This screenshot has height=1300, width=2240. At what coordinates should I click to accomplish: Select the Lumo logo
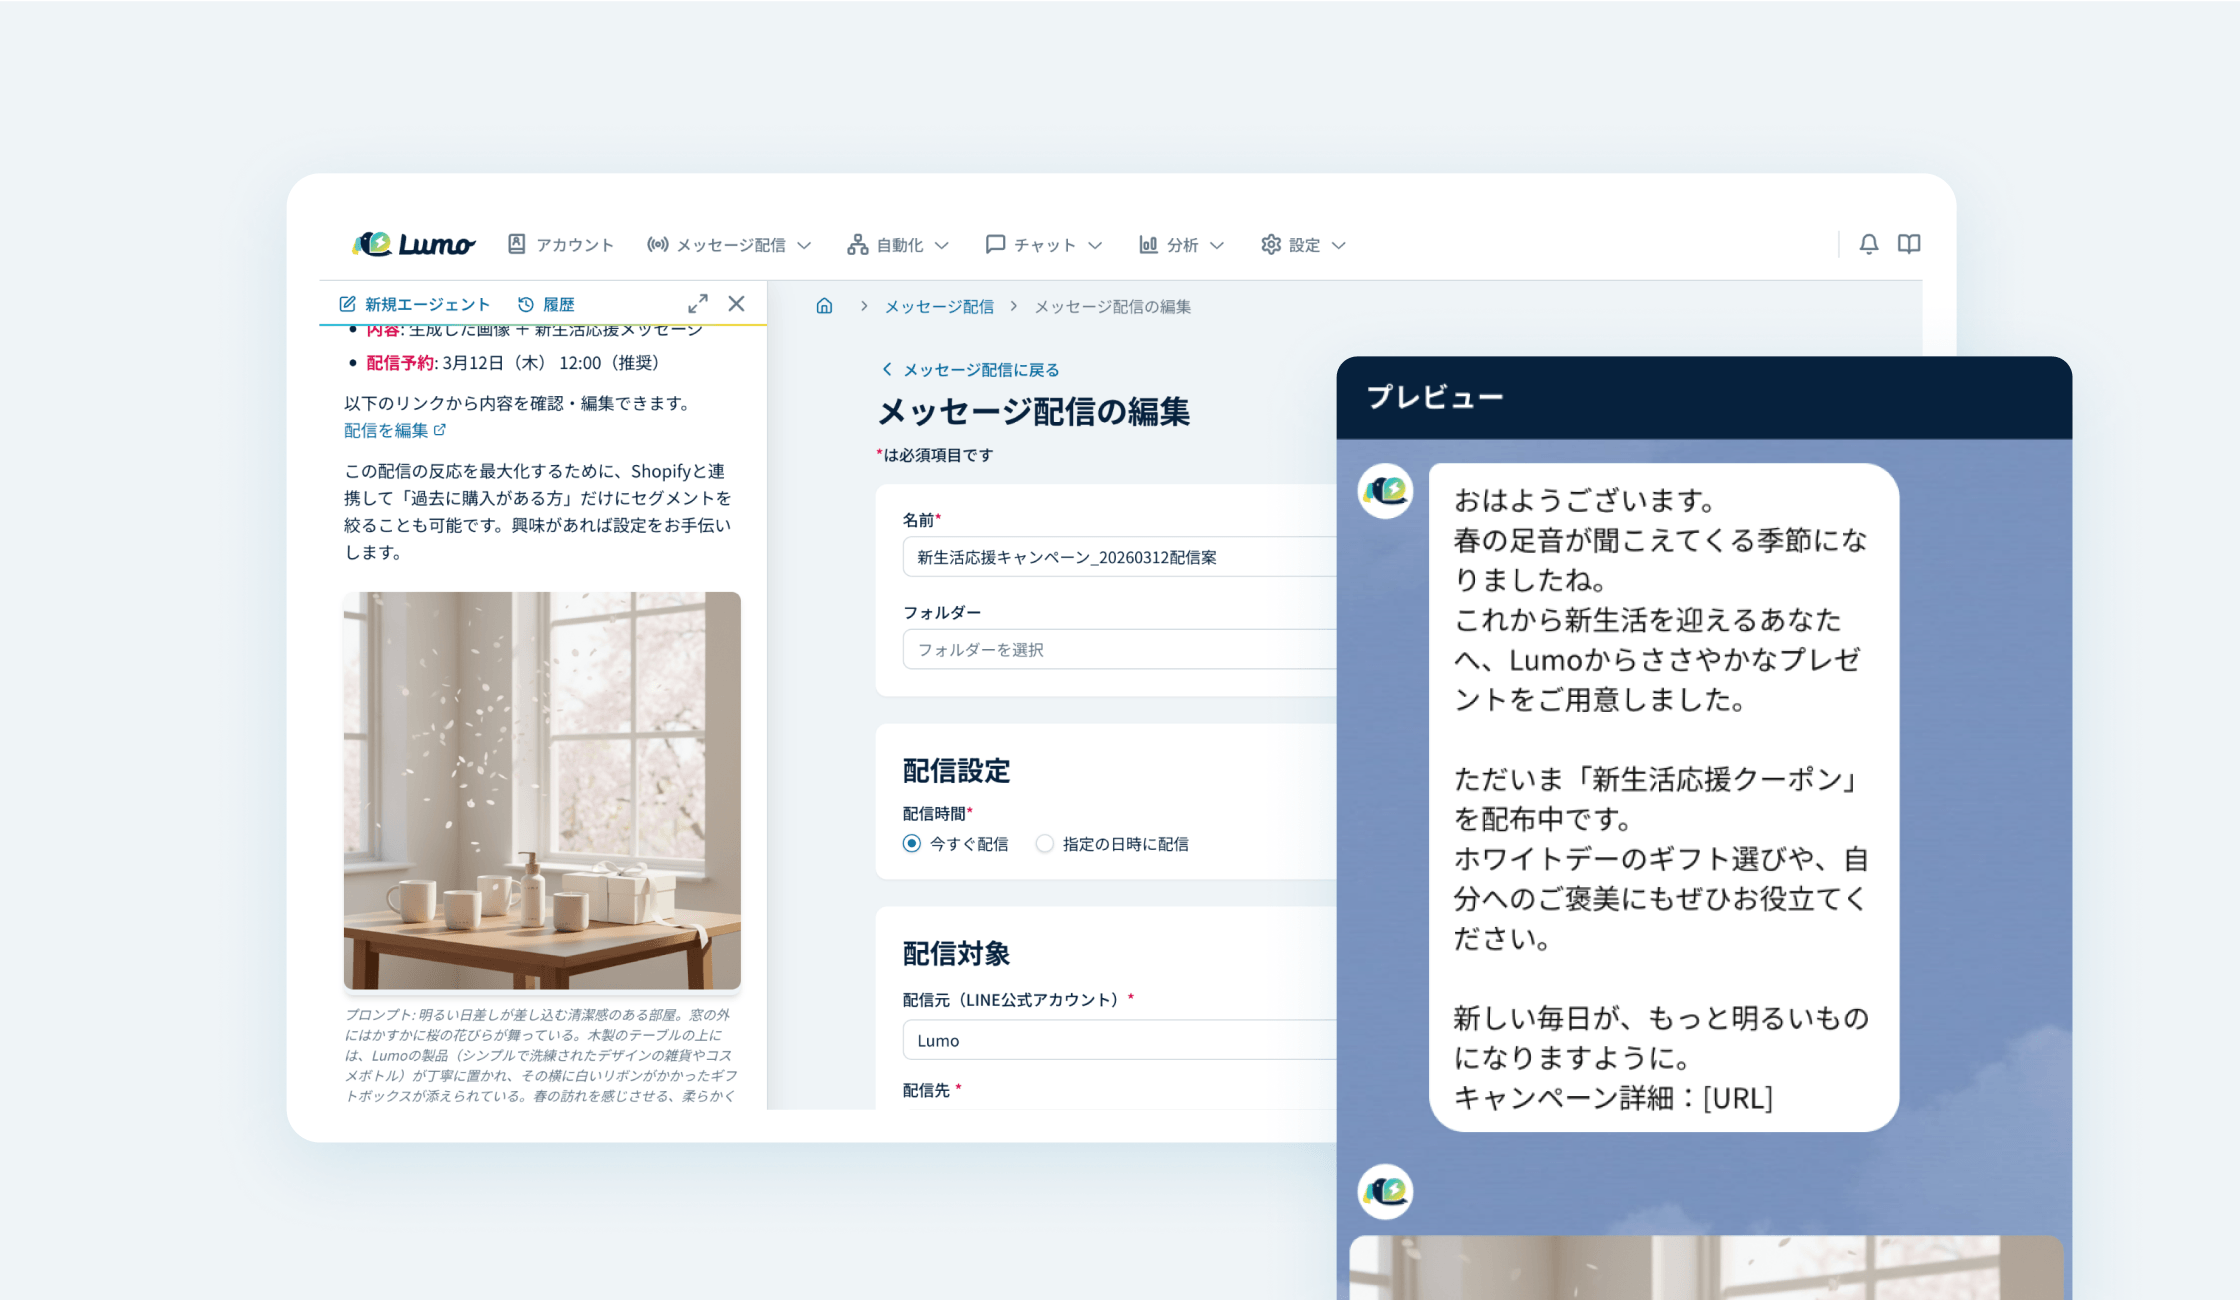416,243
